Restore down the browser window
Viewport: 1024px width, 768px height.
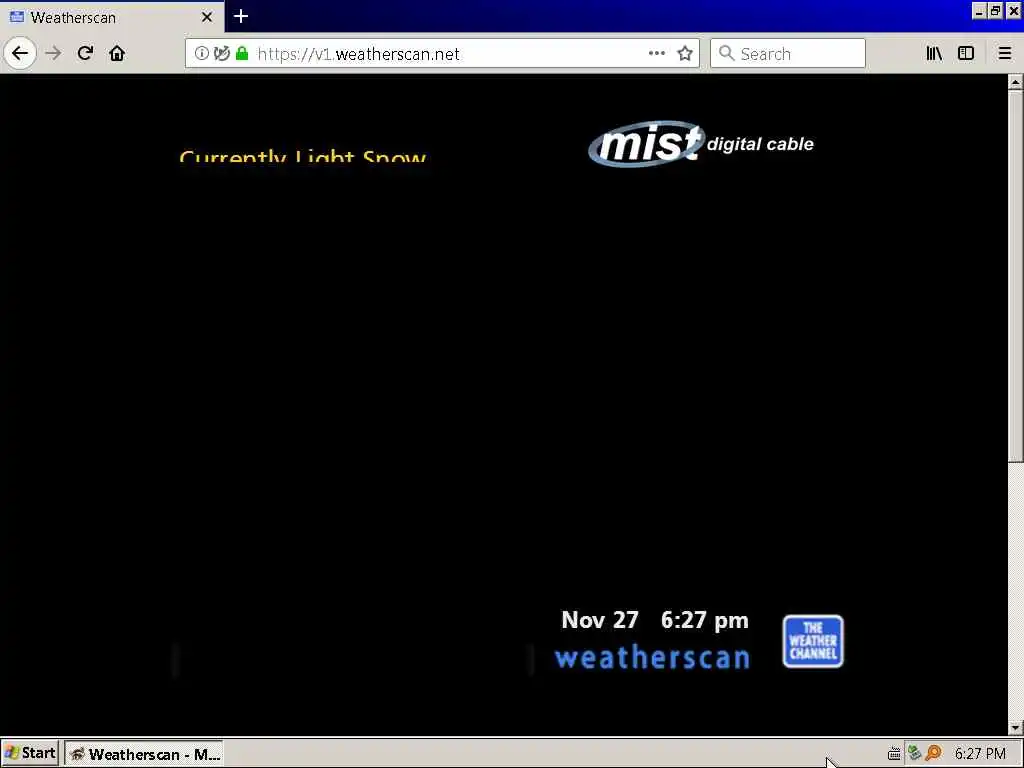pos(996,11)
